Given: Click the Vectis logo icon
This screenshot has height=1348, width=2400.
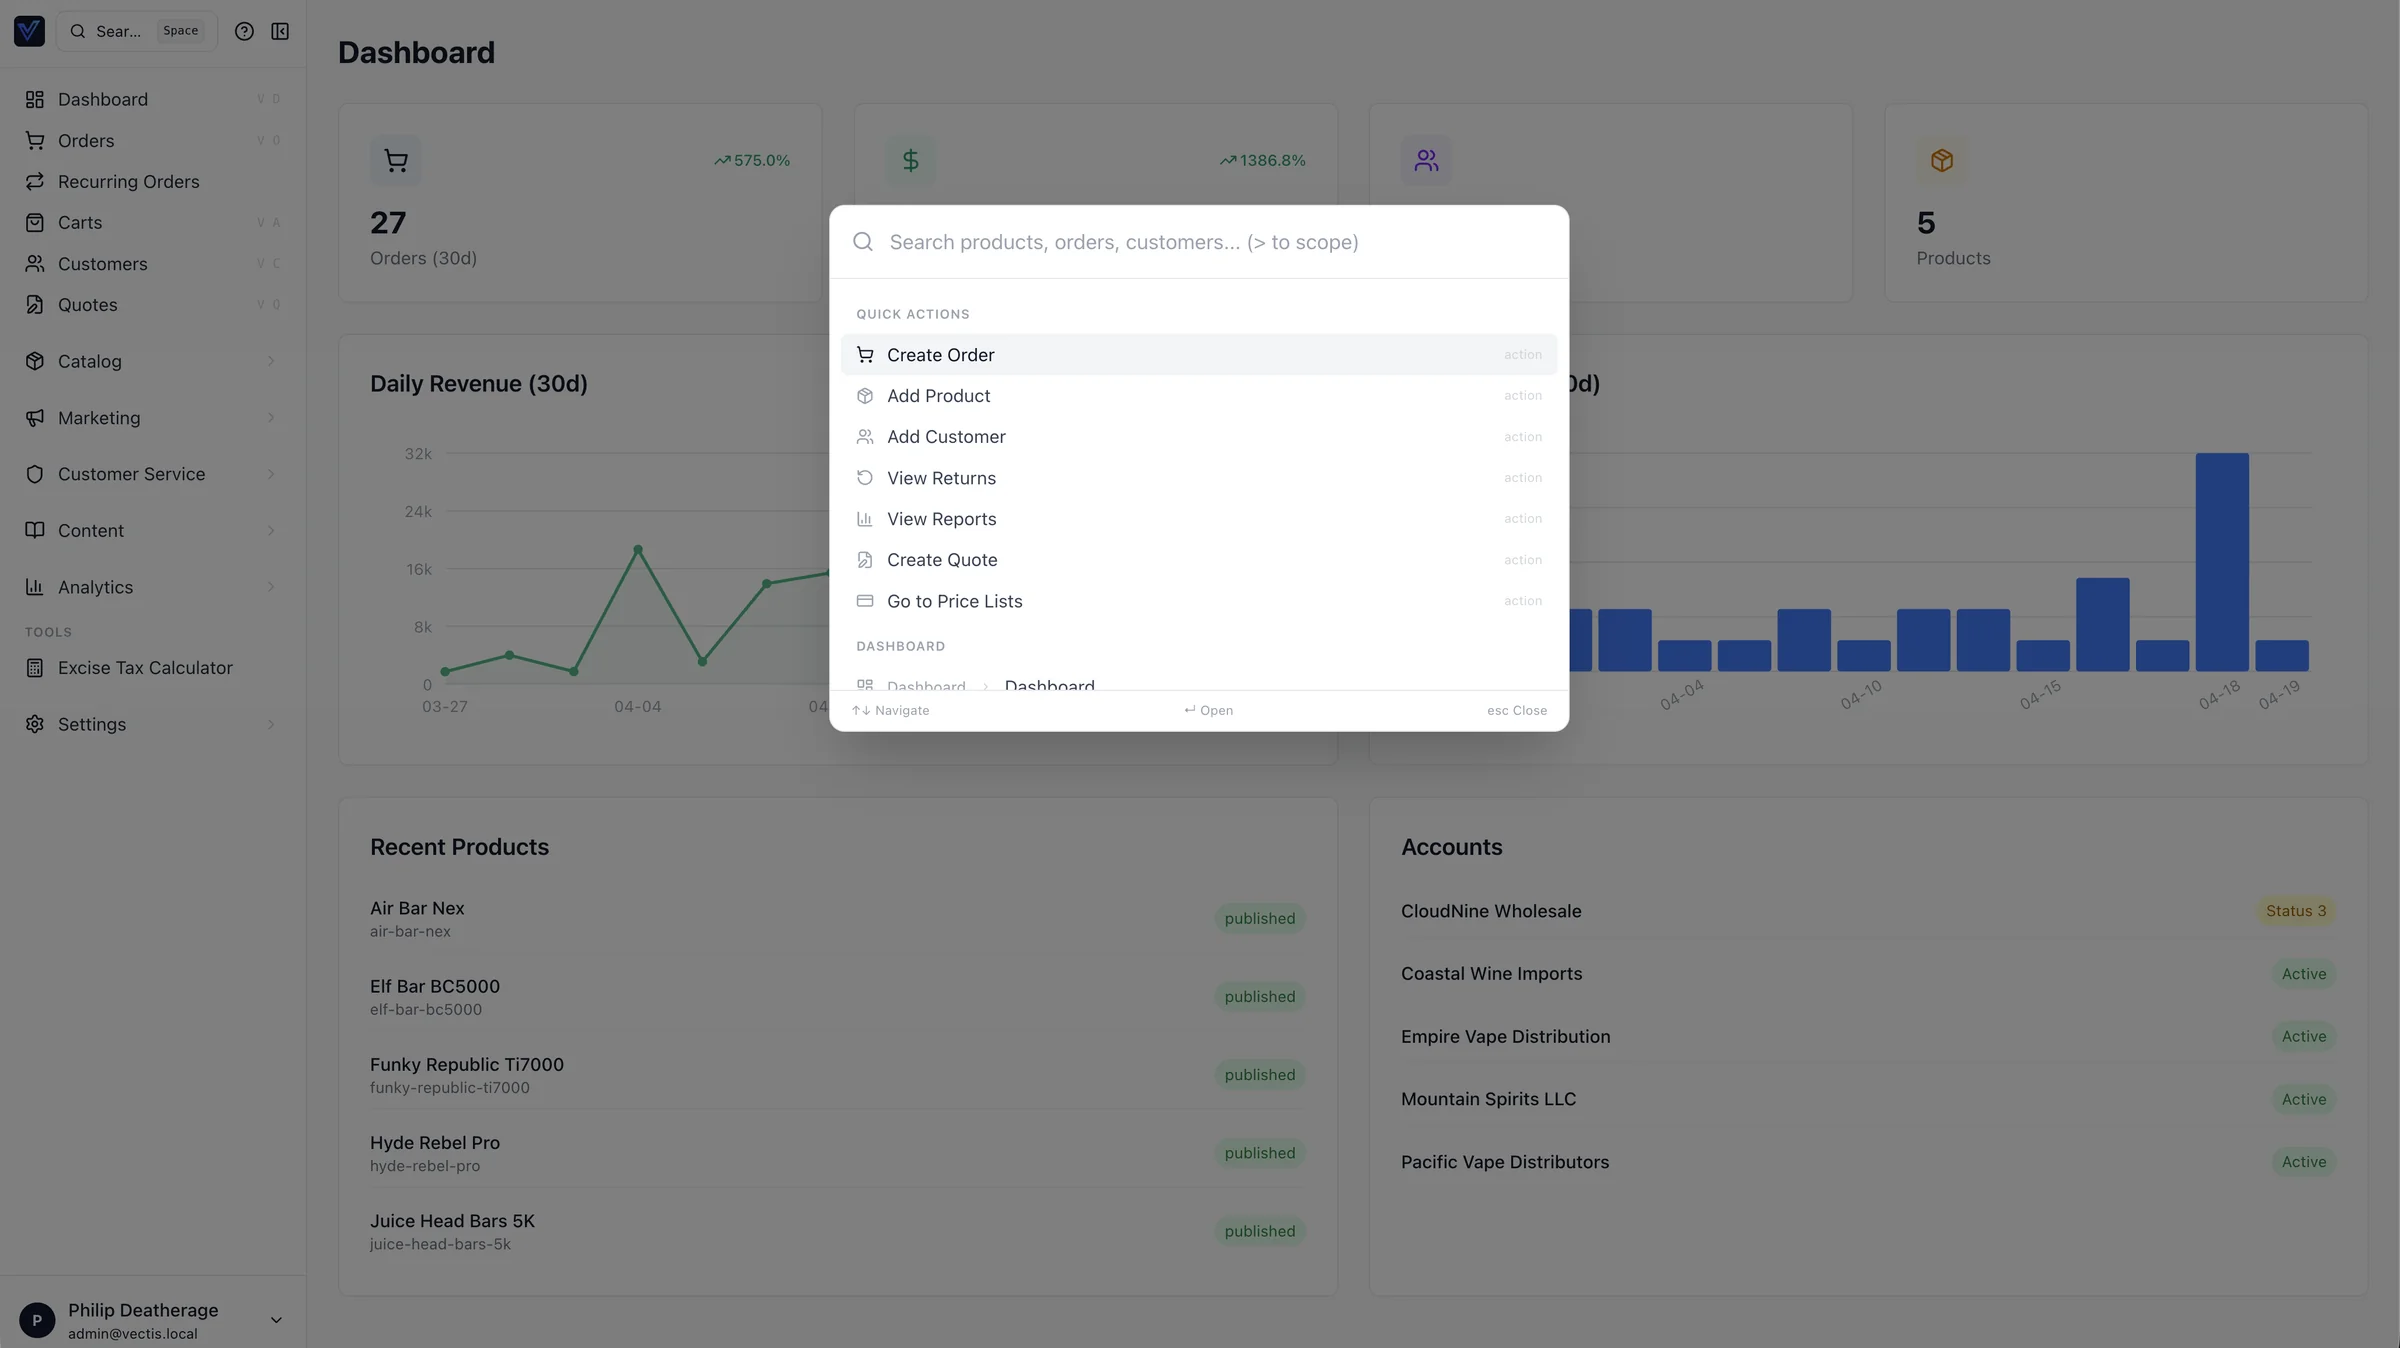Looking at the screenshot, I should tap(29, 31).
